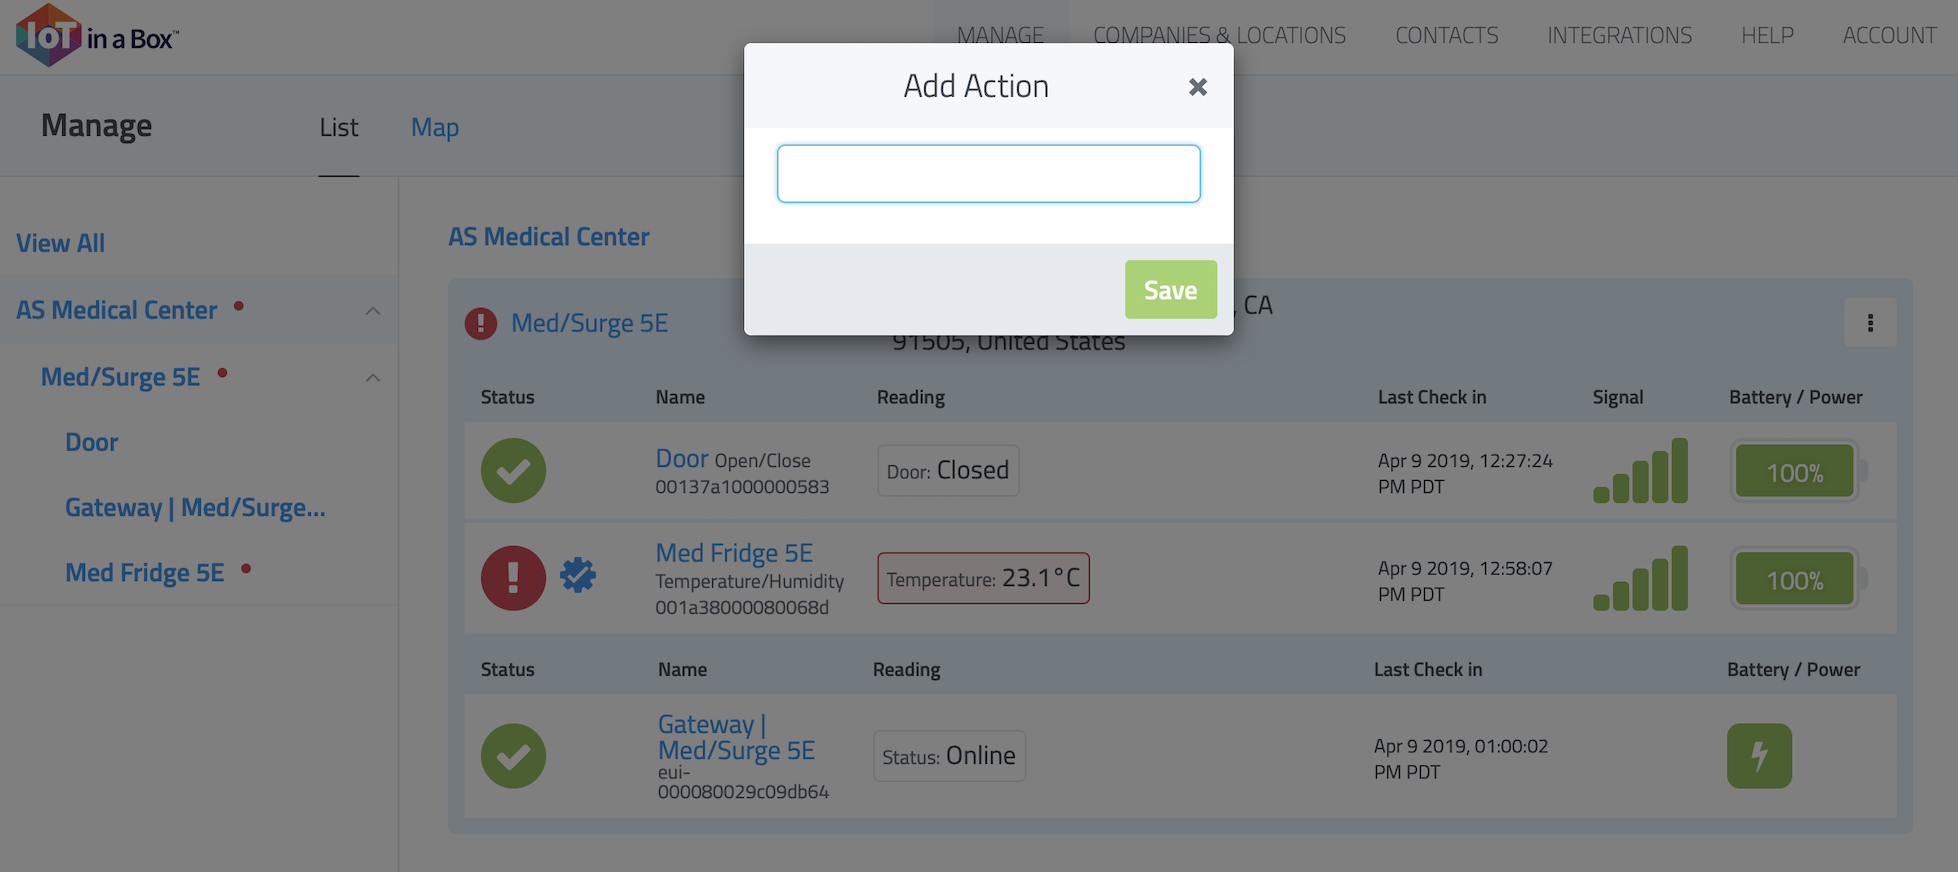Click the green checkmark status for Door sensor
1958x872 pixels.
point(513,470)
